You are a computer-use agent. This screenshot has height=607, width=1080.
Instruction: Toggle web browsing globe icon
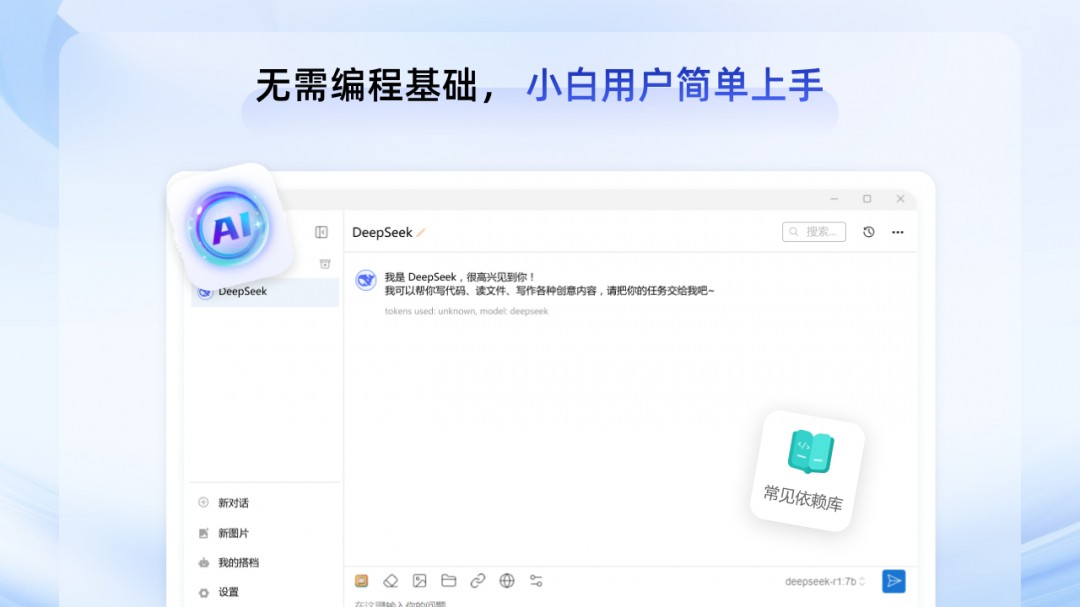(507, 581)
